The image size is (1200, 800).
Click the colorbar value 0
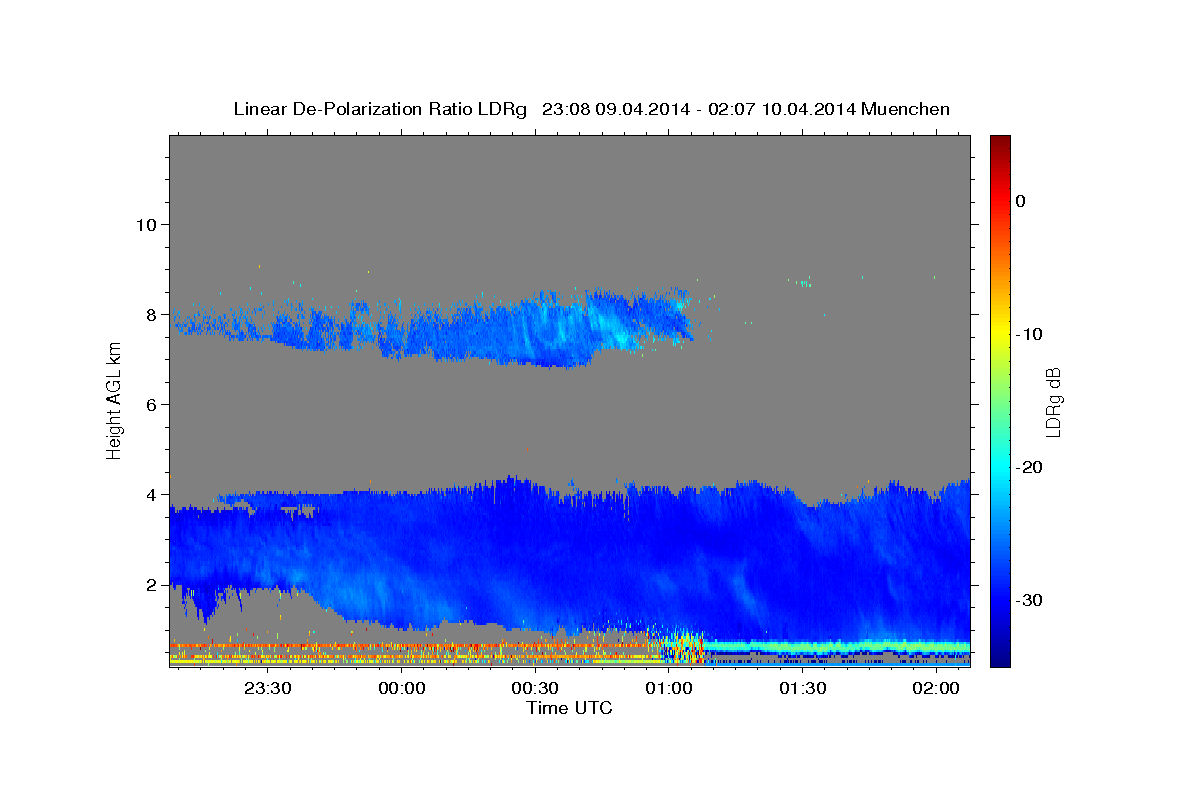coord(1021,201)
